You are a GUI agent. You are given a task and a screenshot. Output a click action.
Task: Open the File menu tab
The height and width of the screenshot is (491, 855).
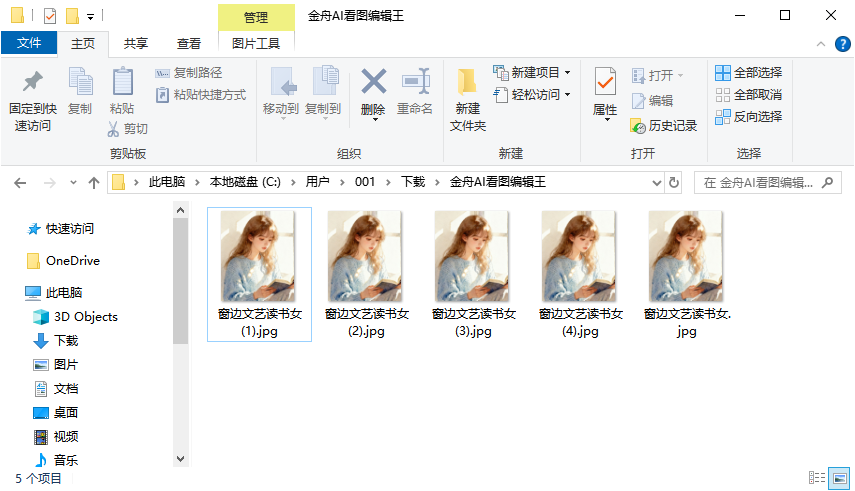point(29,44)
